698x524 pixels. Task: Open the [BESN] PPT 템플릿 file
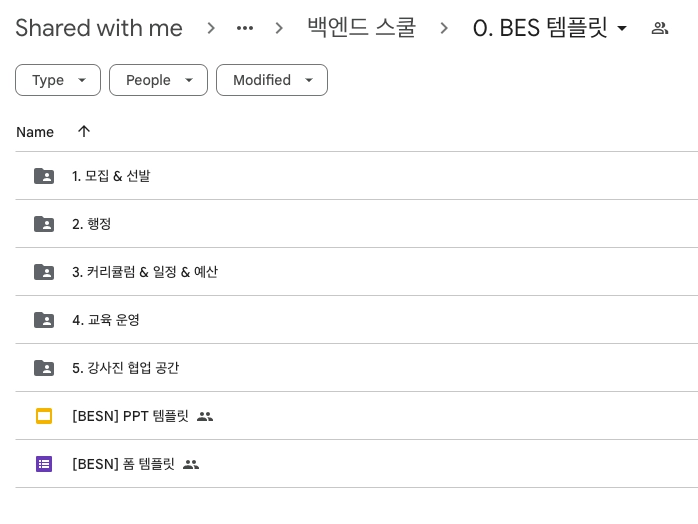[x=130, y=416]
